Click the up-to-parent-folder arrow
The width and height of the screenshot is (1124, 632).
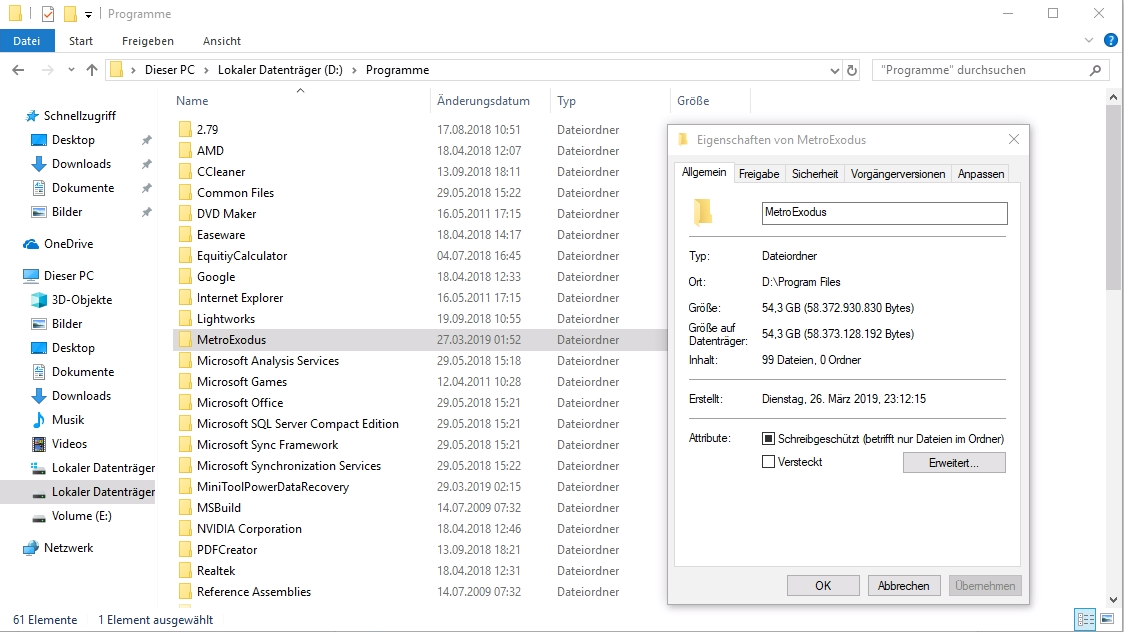pos(93,70)
